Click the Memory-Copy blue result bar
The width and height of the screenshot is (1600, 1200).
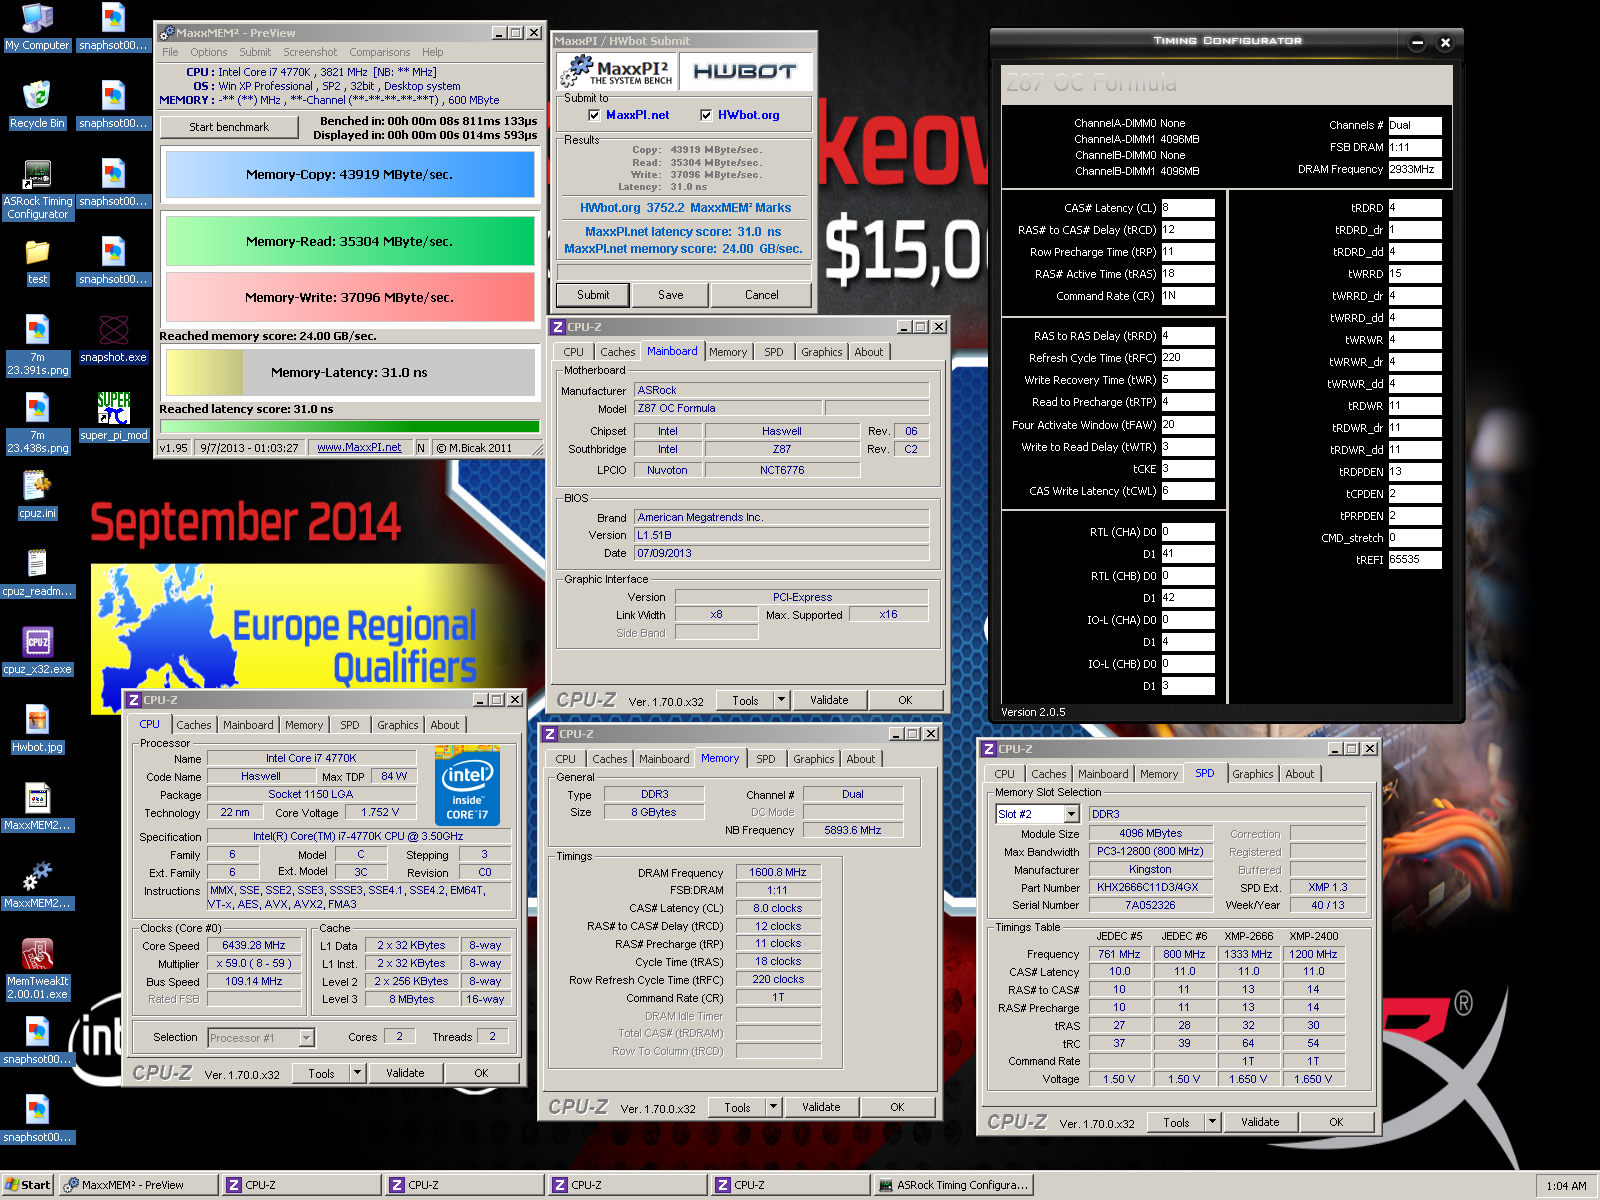349,174
